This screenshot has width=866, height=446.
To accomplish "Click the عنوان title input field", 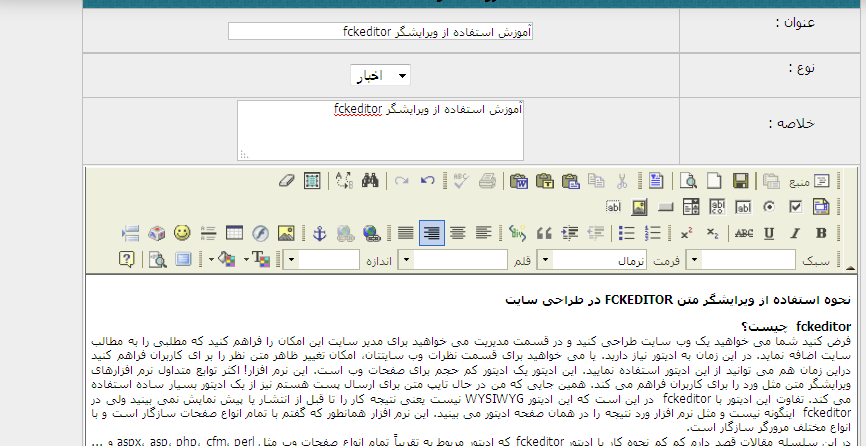I will coord(381,31).
